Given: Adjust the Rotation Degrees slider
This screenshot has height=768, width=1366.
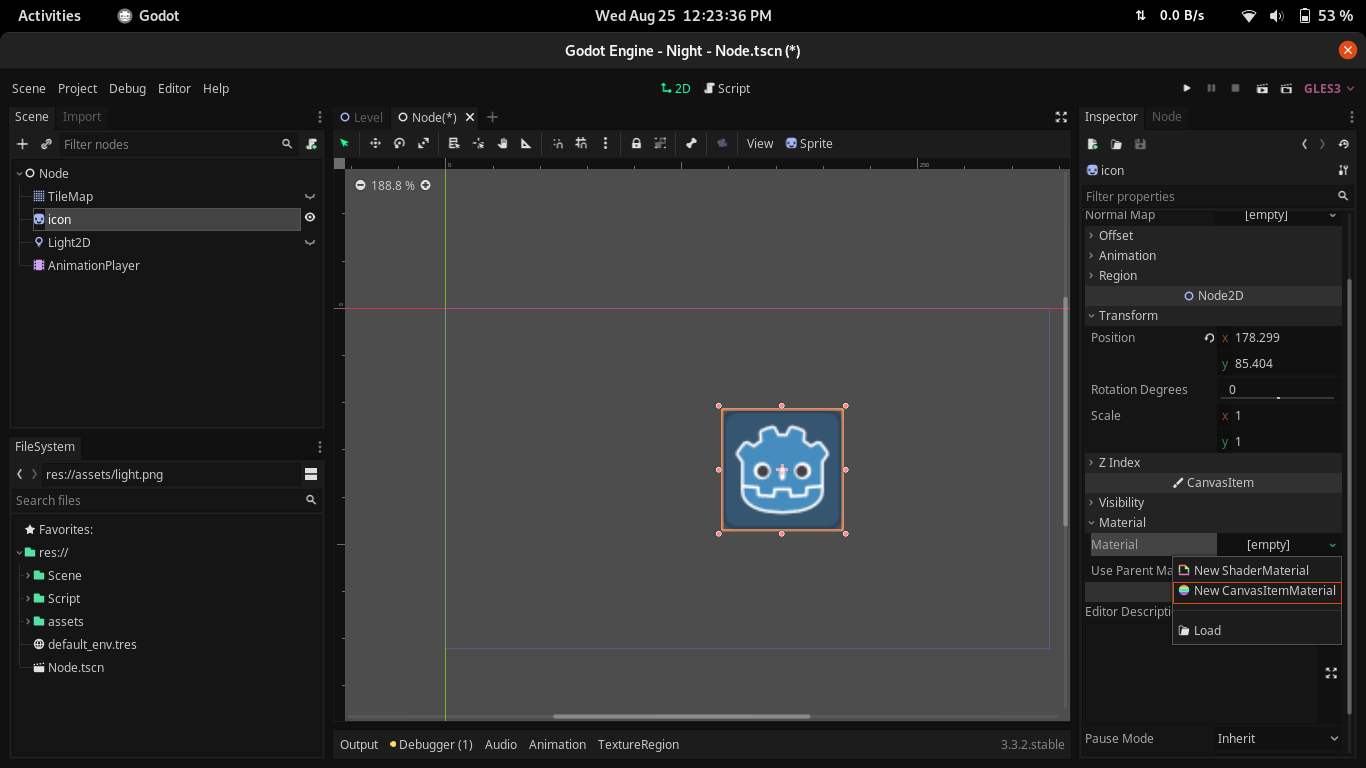Looking at the screenshot, I should 1277,398.
